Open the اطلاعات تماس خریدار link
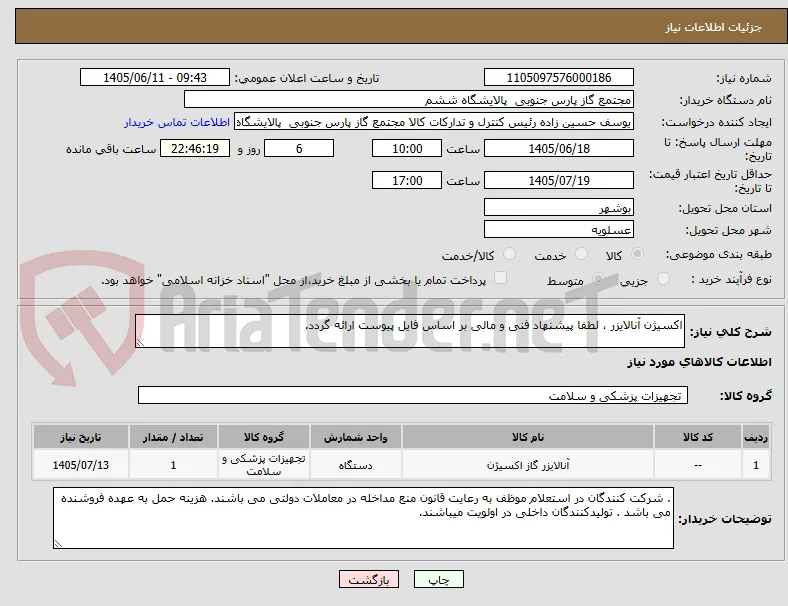The image size is (788, 606). click(x=177, y=122)
